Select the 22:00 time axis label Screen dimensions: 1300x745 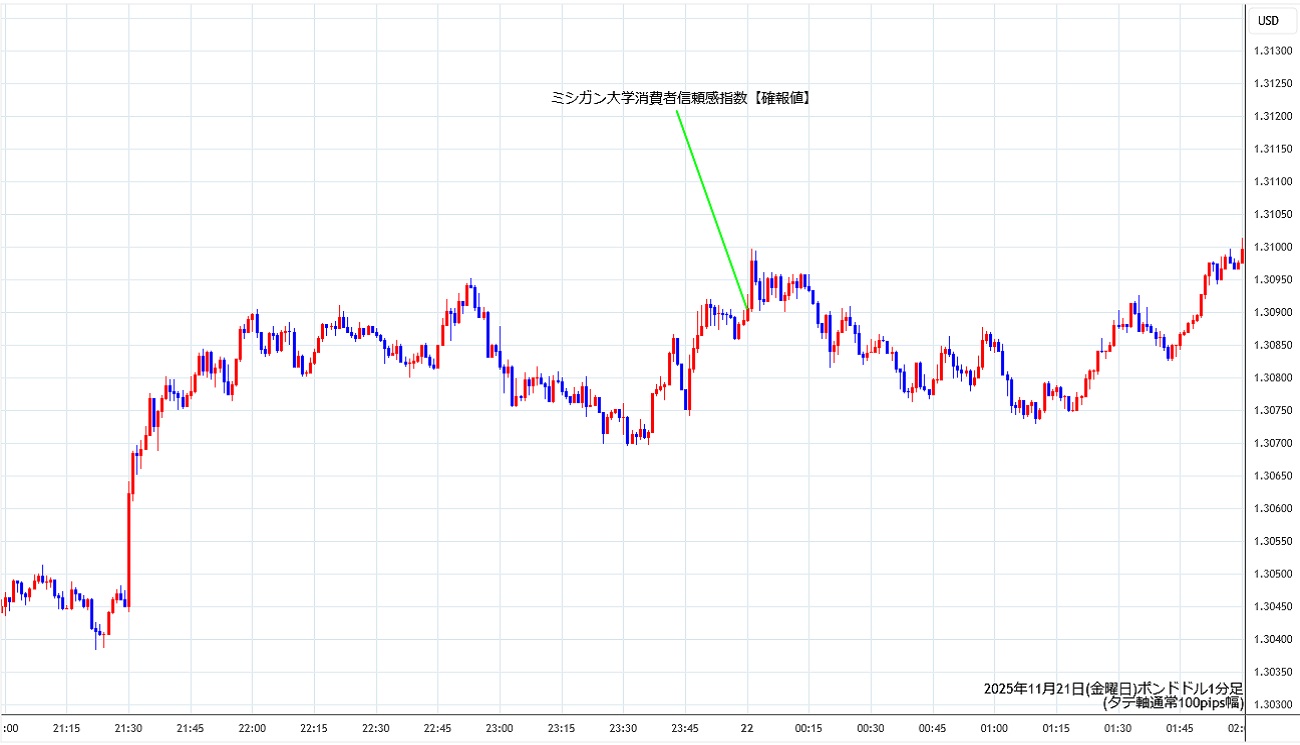pyautogui.click(x=252, y=729)
